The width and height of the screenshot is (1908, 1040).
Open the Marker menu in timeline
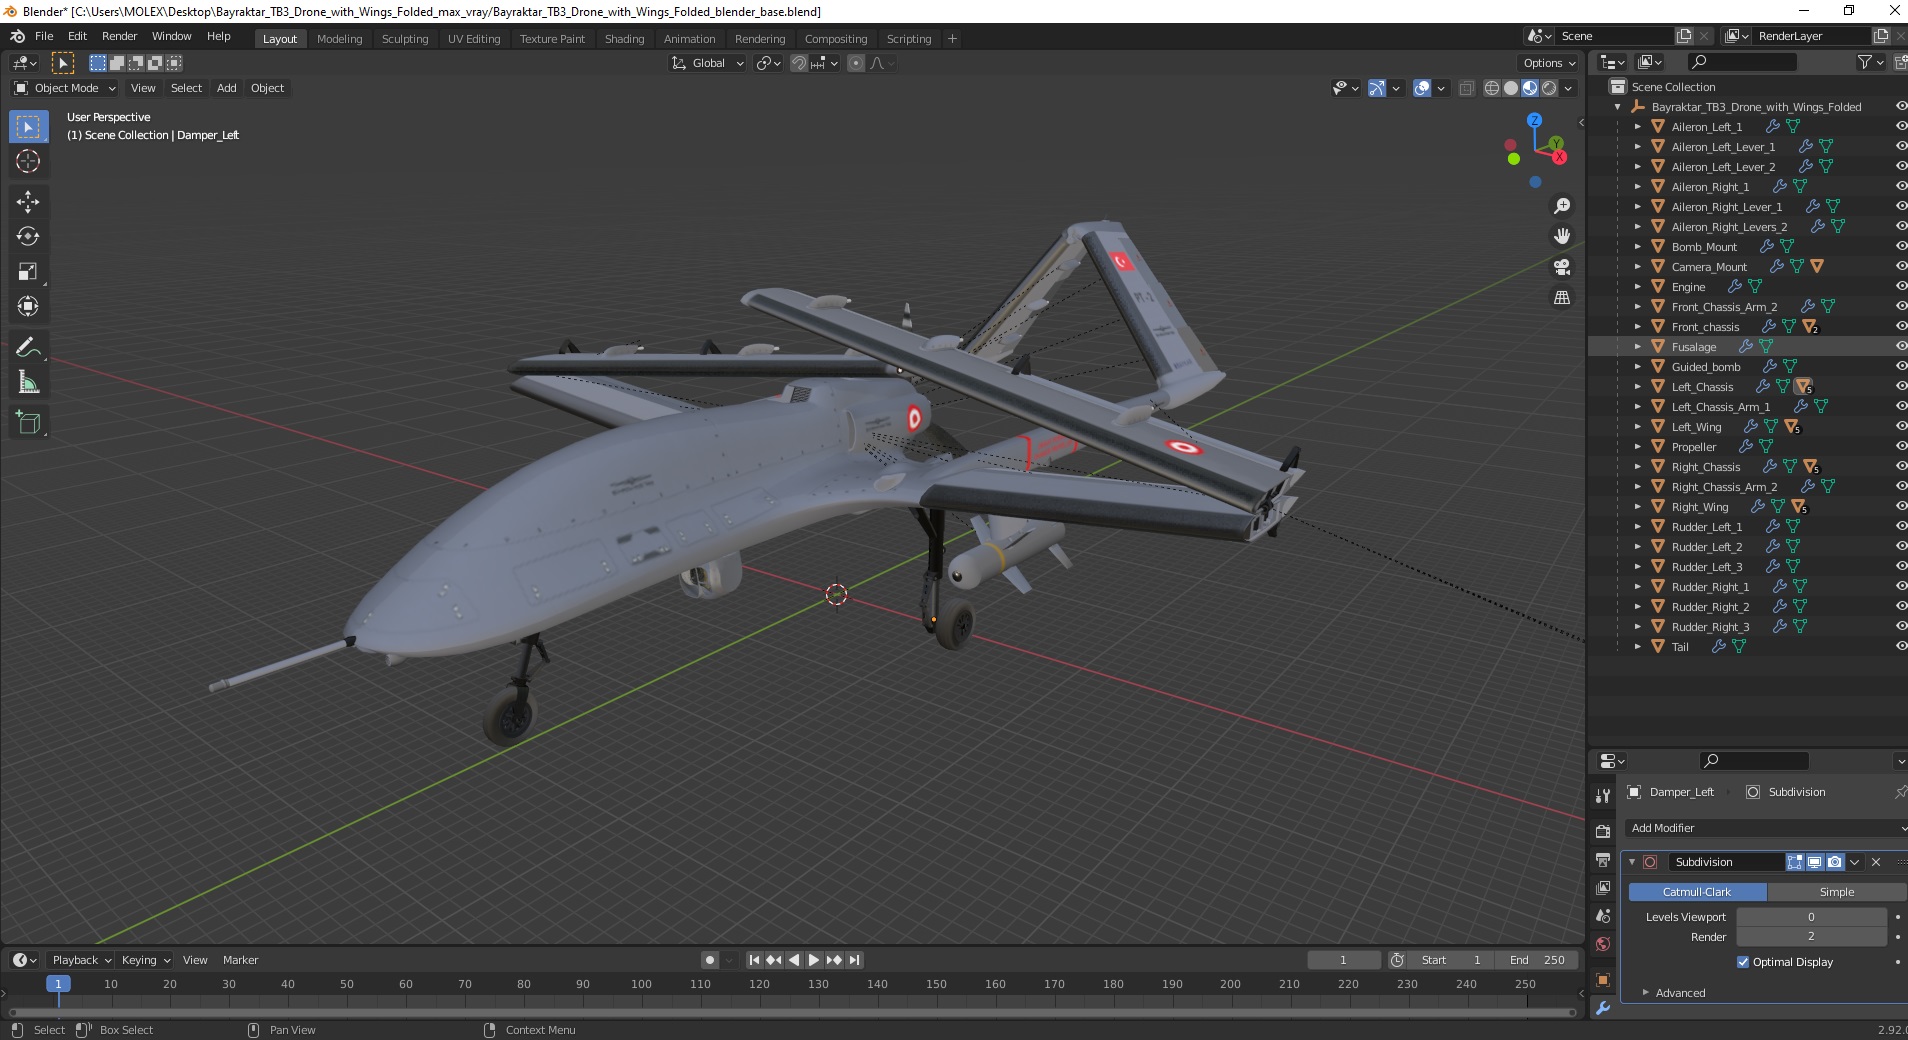(x=240, y=960)
